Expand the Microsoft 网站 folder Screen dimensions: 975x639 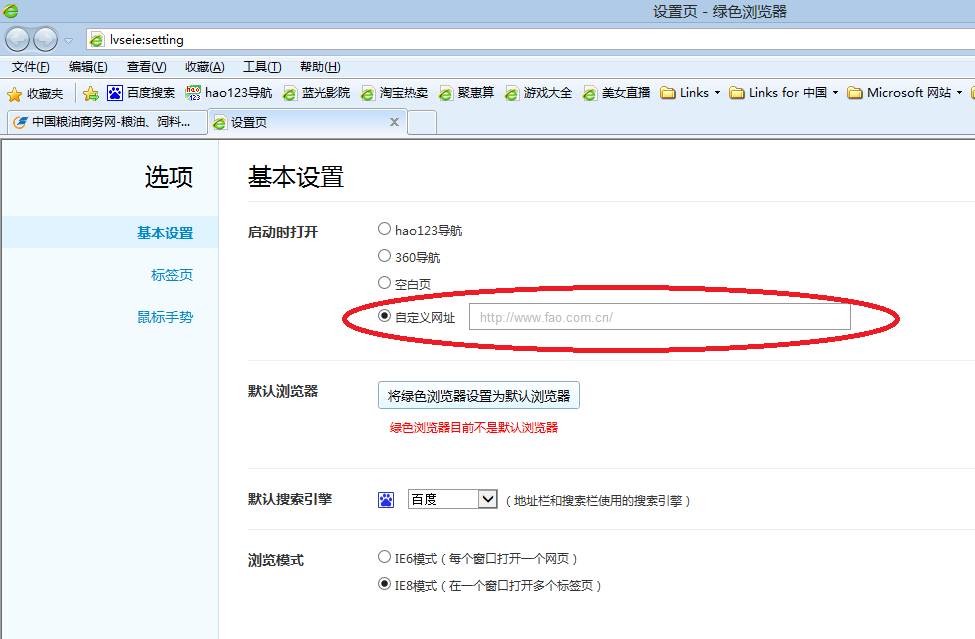tap(905, 93)
